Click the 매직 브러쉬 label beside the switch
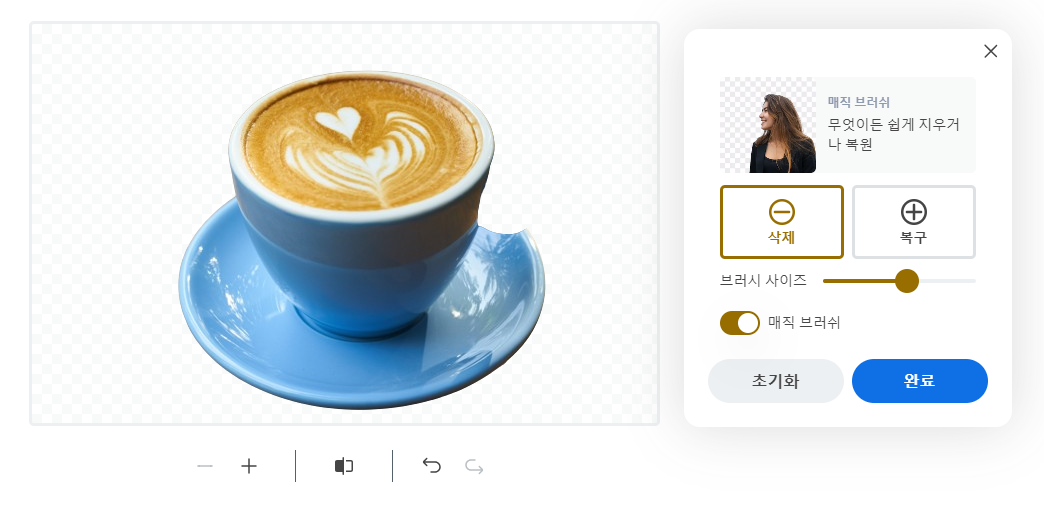 [804, 323]
